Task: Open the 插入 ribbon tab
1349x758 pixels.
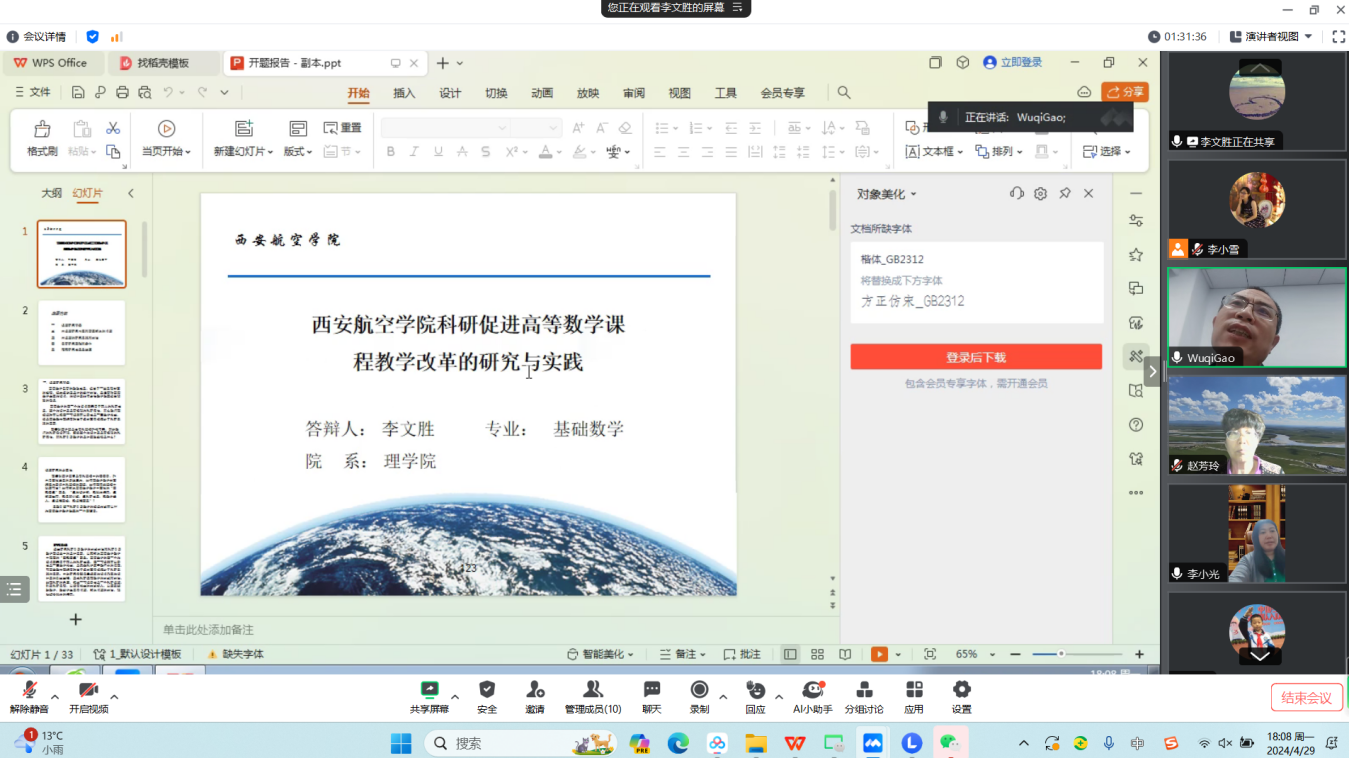Action: [404, 93]
